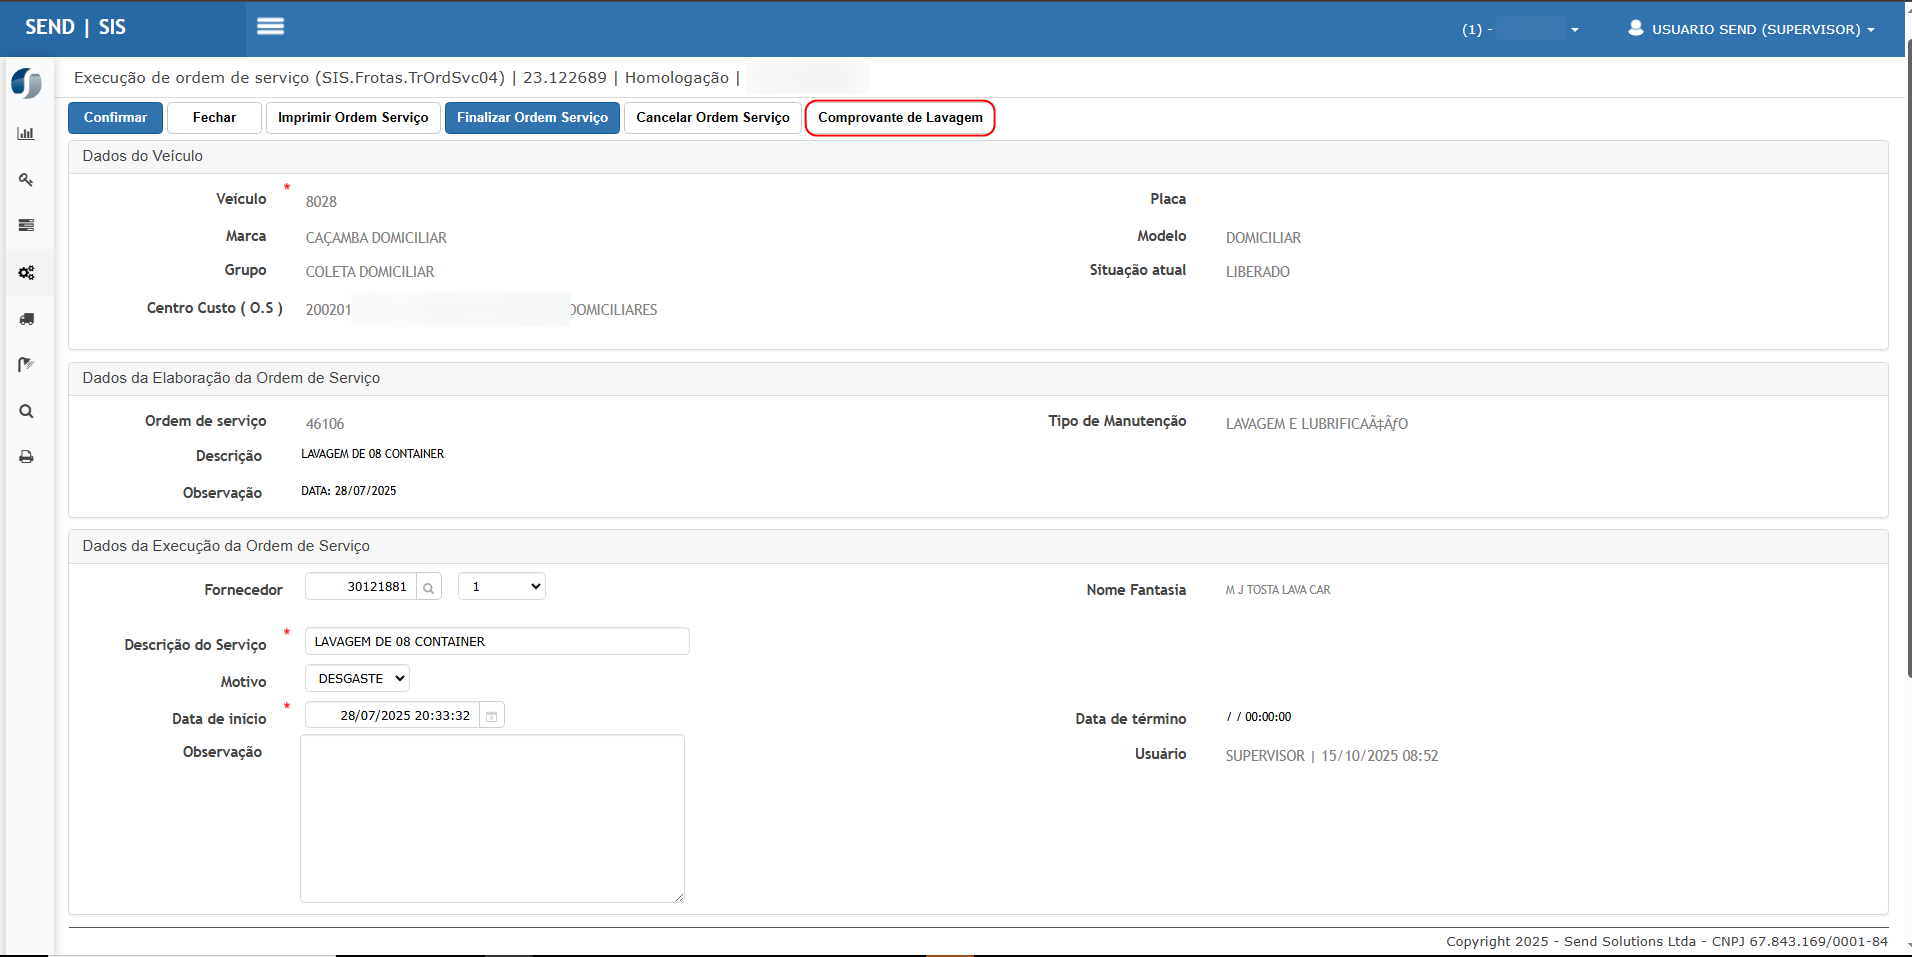
Task: Toggle the hamburger menu in header
Action: [270, 27]
